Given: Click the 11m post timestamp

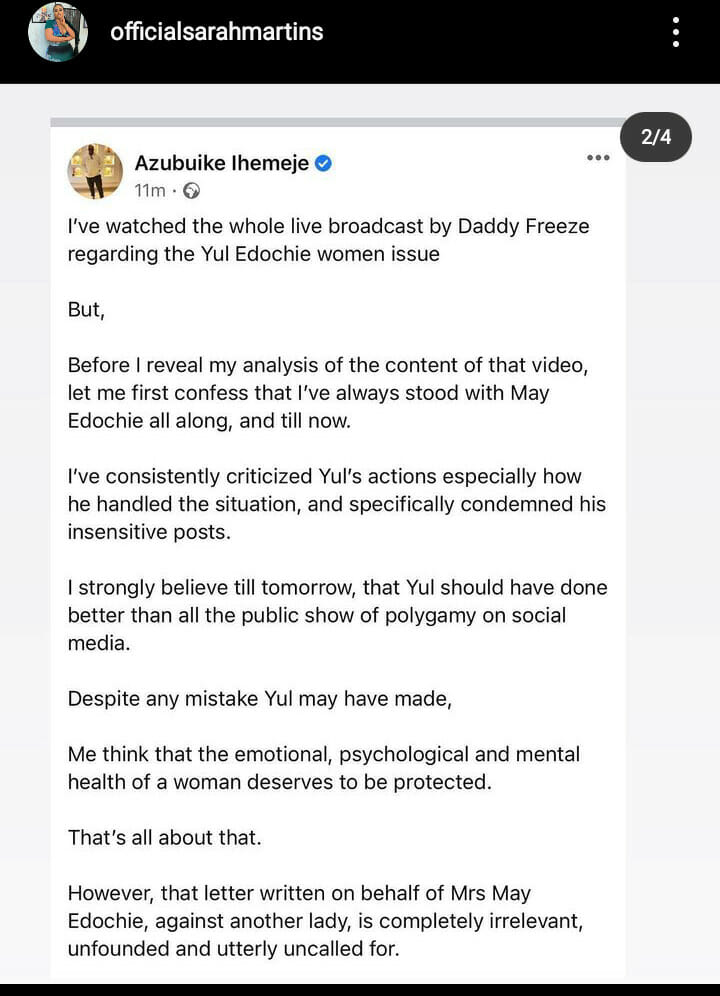Looking at the screenshot, I should point(149,190).
